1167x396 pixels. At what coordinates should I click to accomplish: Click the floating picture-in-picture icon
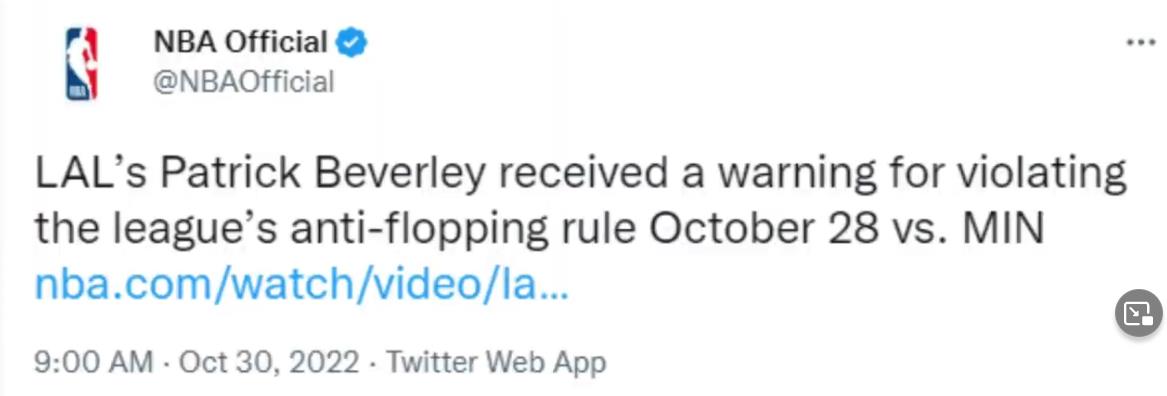[x=1139, y=313]
